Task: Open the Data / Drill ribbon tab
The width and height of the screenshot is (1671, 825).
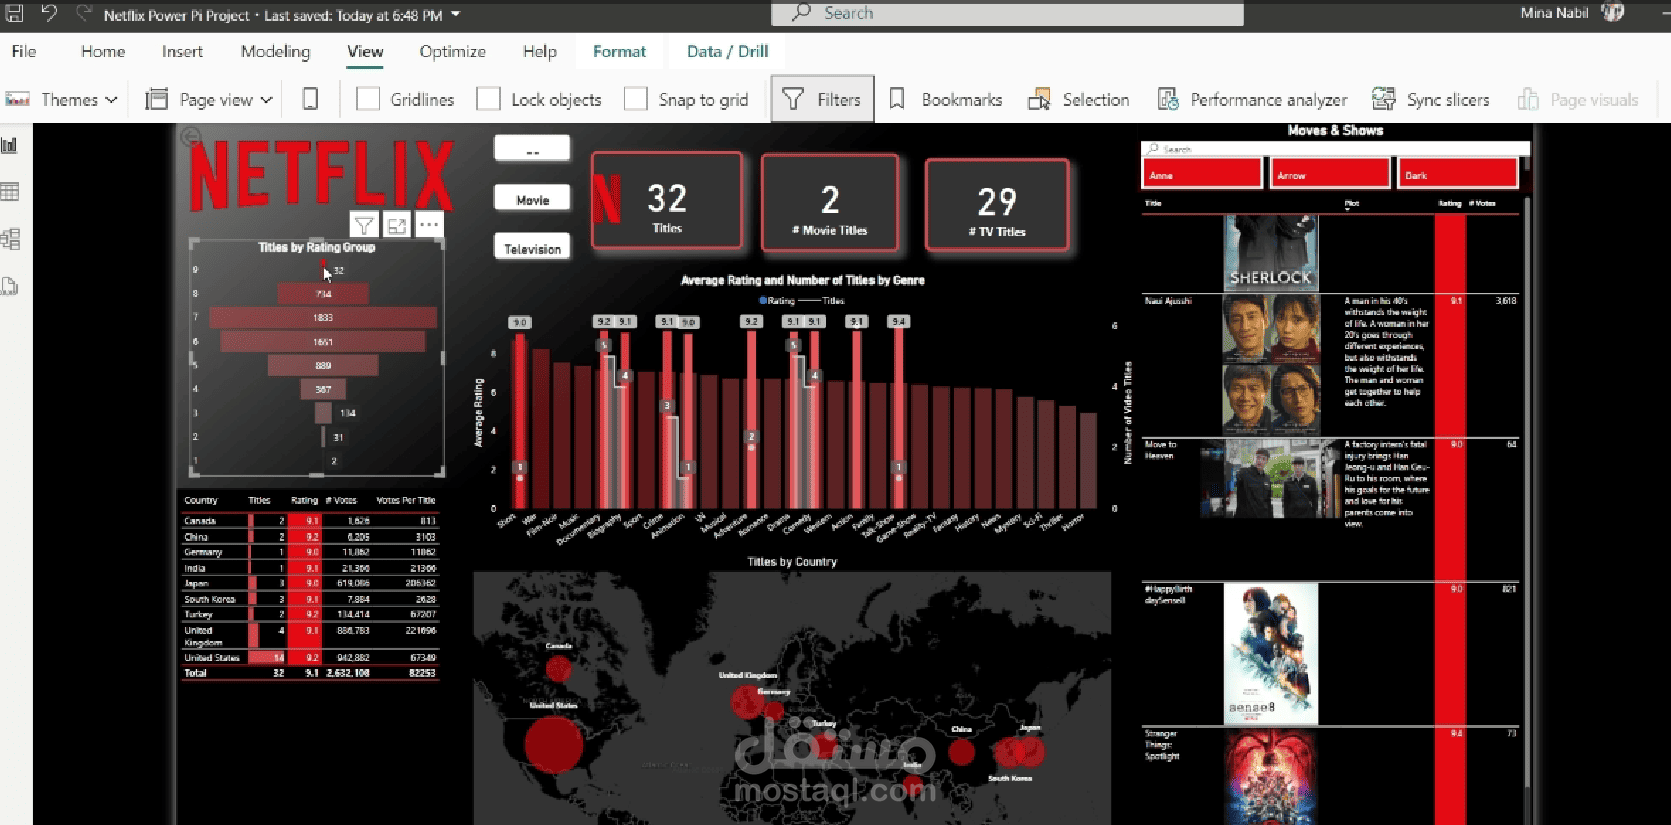Action: tap(727, 51)
